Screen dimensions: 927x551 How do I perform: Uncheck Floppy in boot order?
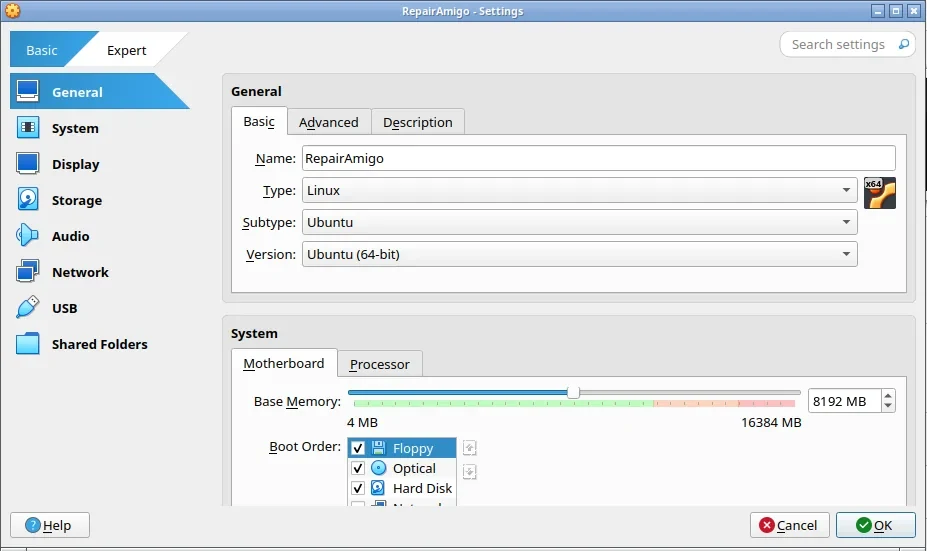[358, 448]
